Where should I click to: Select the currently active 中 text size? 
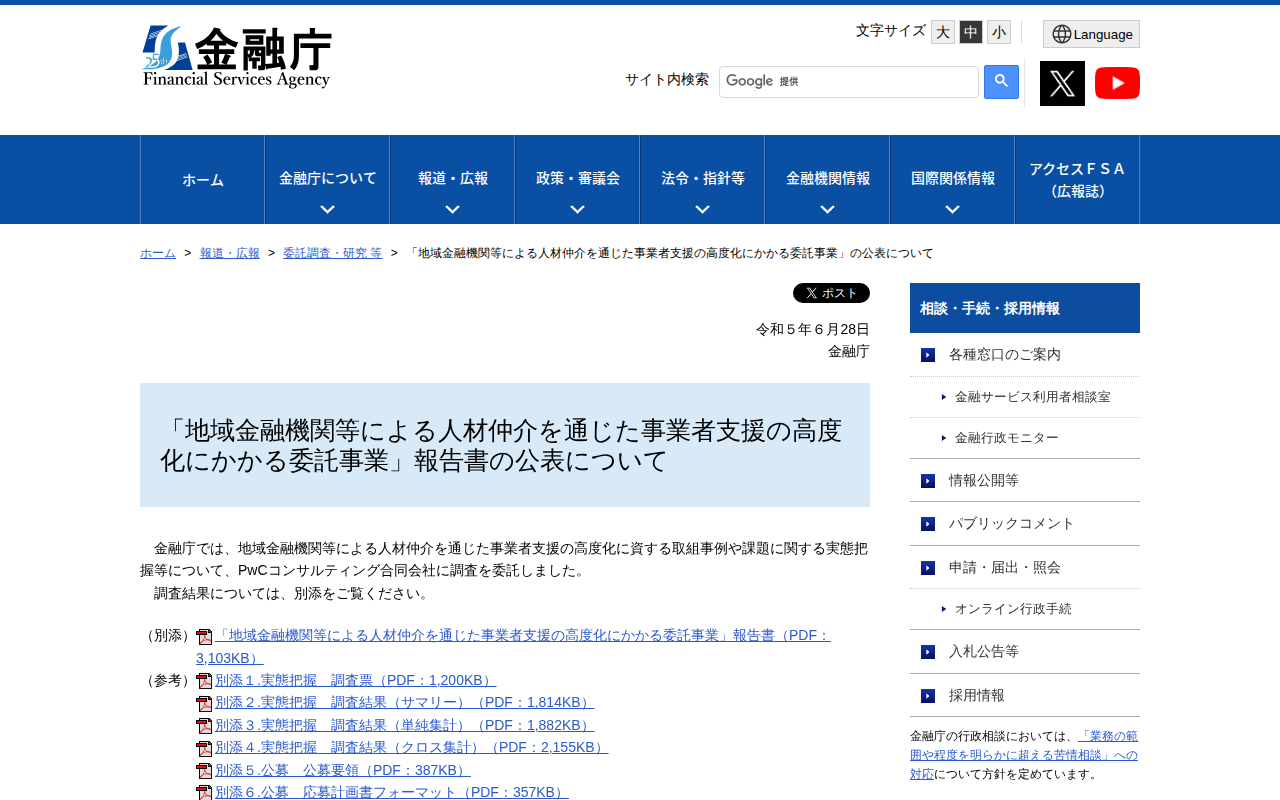coord(970,31)
